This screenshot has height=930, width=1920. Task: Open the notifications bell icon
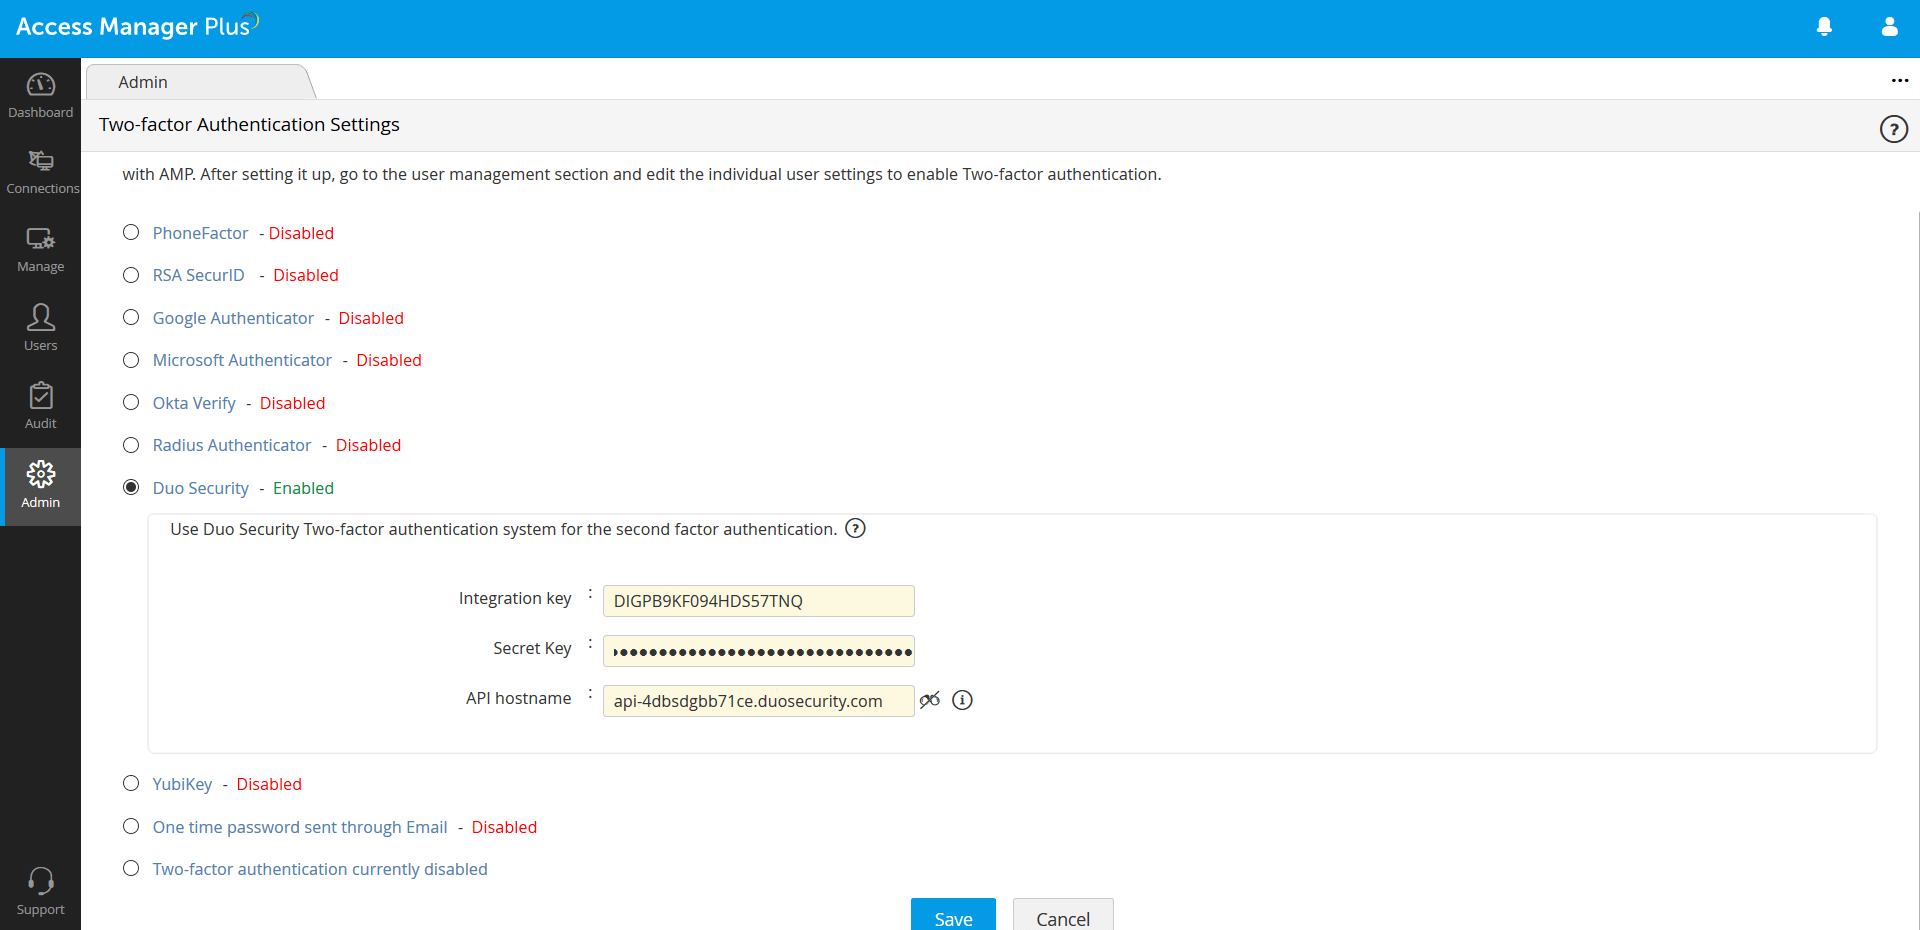coord(1824,27)
